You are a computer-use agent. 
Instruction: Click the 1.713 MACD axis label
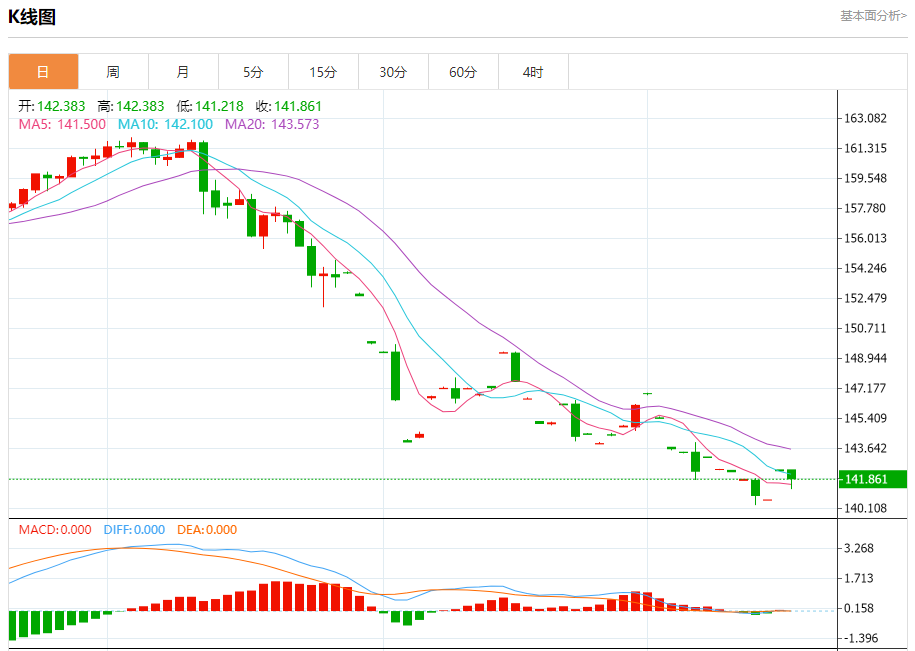click(859, 578)
